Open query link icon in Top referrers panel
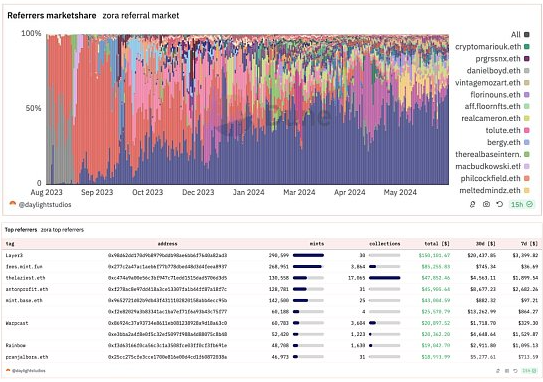 [x=498, y=371]
